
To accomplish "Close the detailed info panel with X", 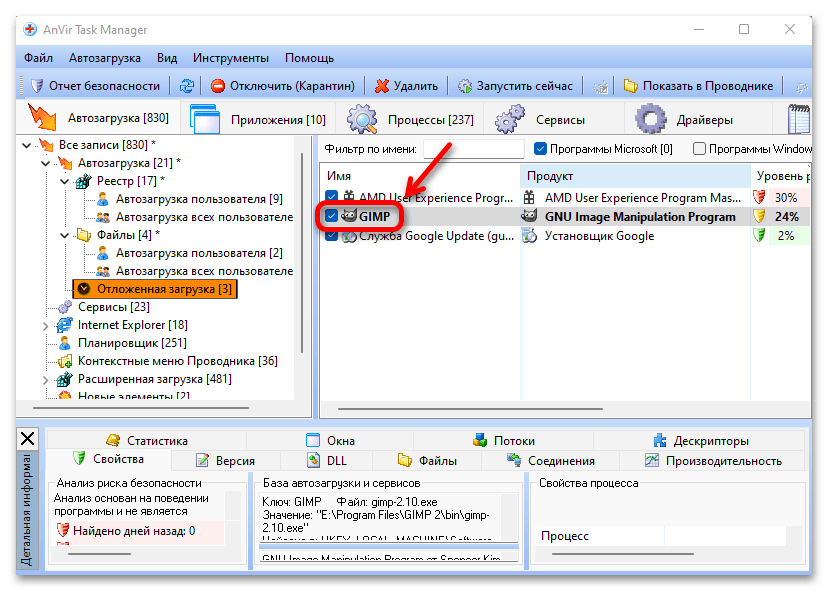I will tap(27, 439).
